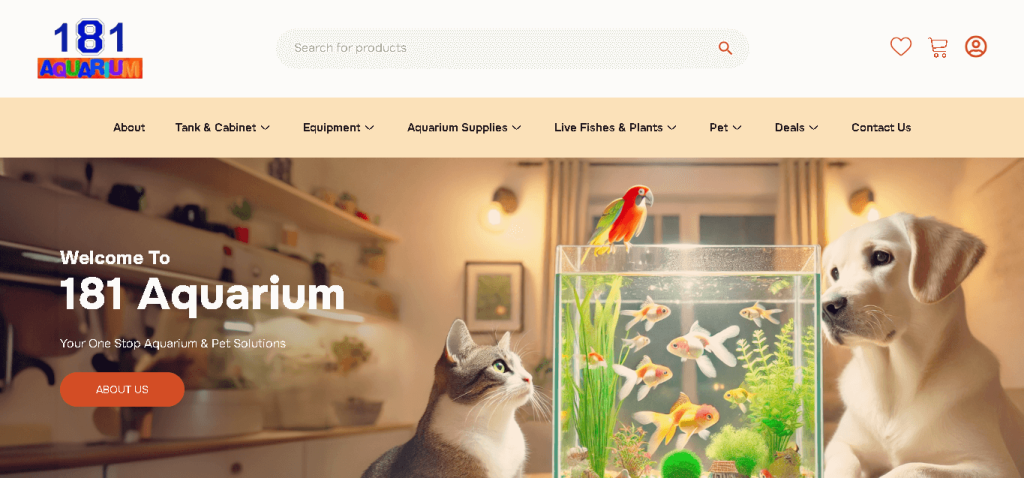Click the search magnifier icon
Viewport: 1024px width, 478px height.
(725, 48)
